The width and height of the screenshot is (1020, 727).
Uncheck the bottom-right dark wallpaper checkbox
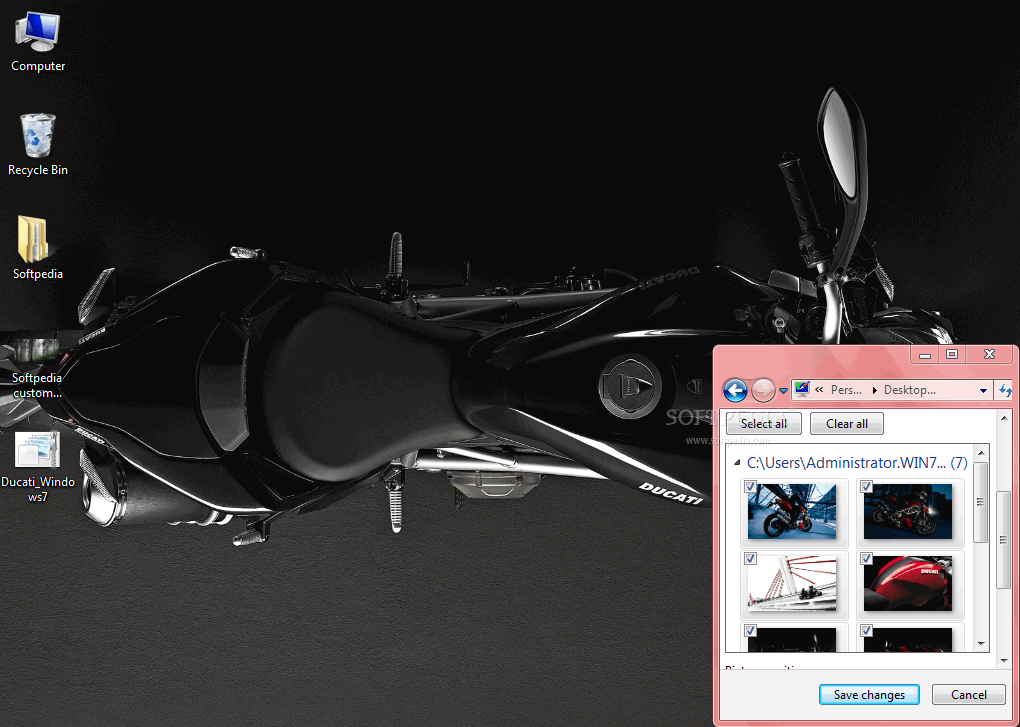[866, 630]
